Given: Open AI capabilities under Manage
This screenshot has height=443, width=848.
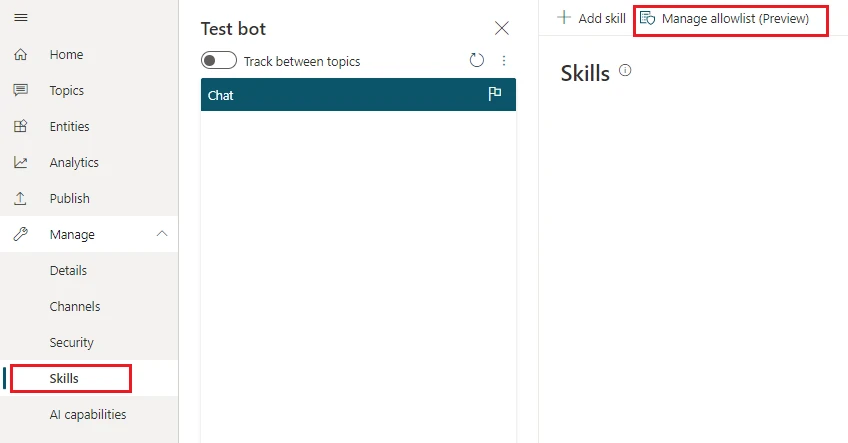Looking at the screenshot, I should pos(89,414).
